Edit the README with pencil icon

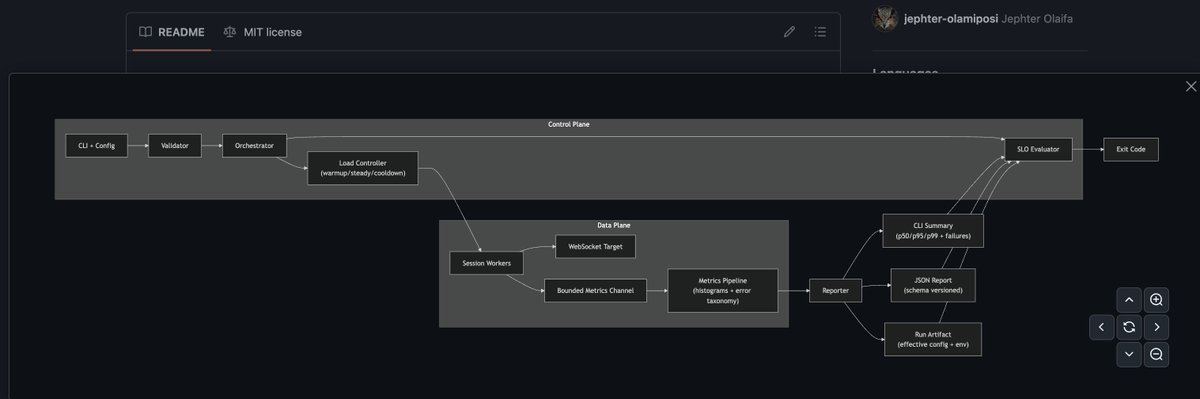click(789, 32)
